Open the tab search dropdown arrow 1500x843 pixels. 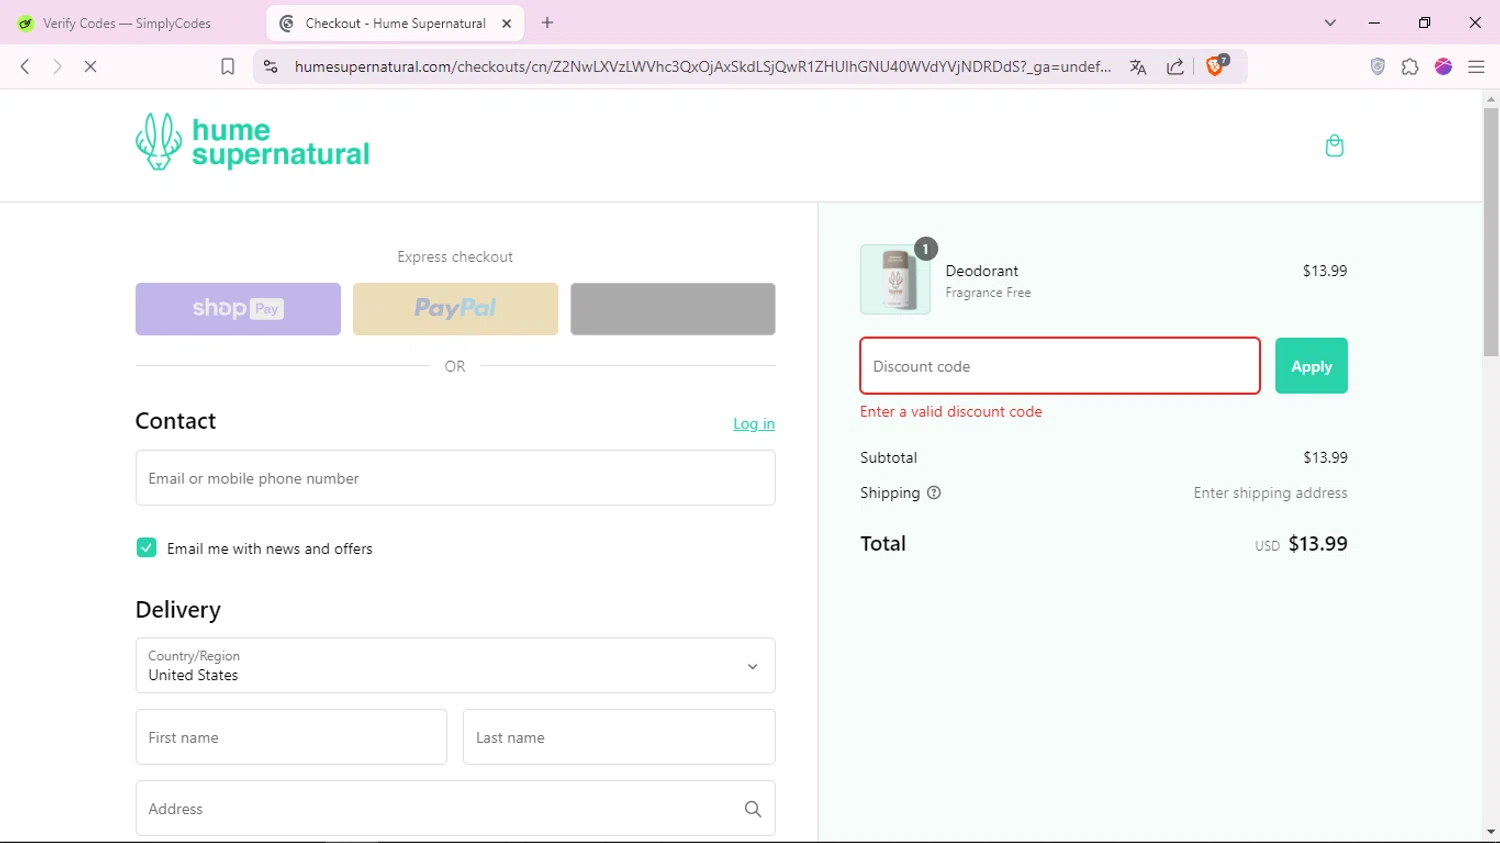(x=1330, y=23)
